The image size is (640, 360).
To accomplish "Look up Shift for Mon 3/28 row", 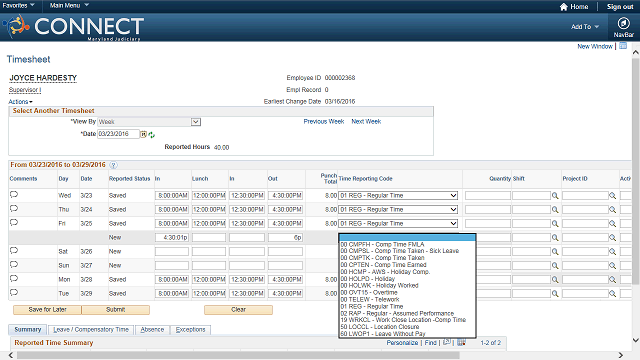I will [555, 280].
